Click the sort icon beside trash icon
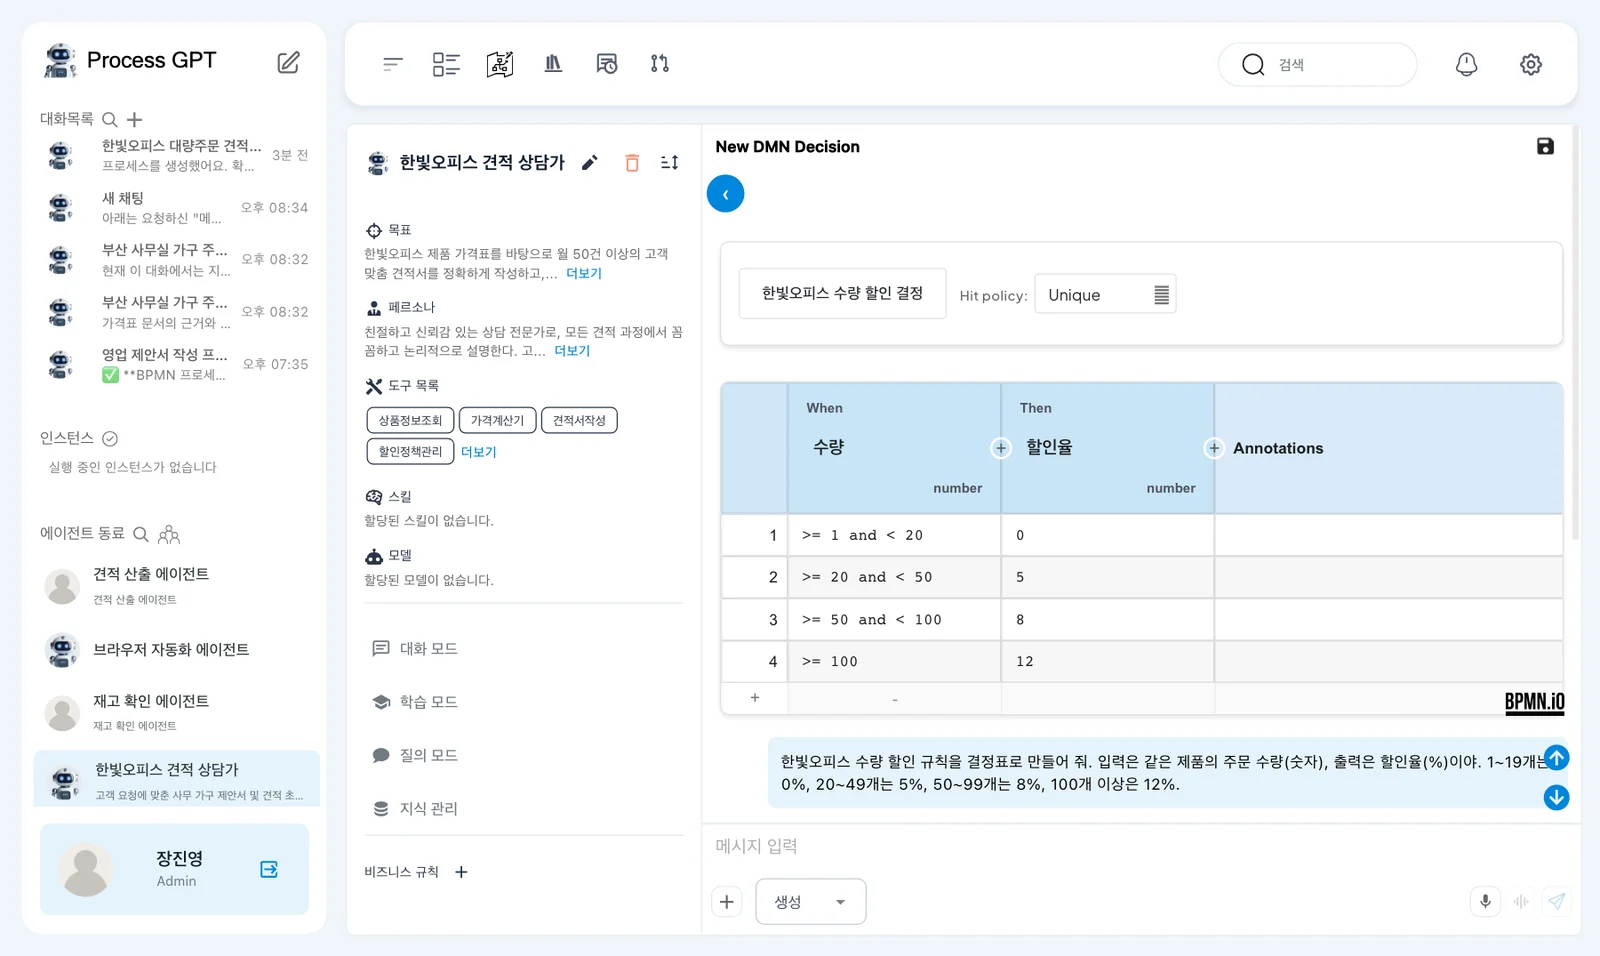Screen dimensions: 1600x956 click(670, 162)
